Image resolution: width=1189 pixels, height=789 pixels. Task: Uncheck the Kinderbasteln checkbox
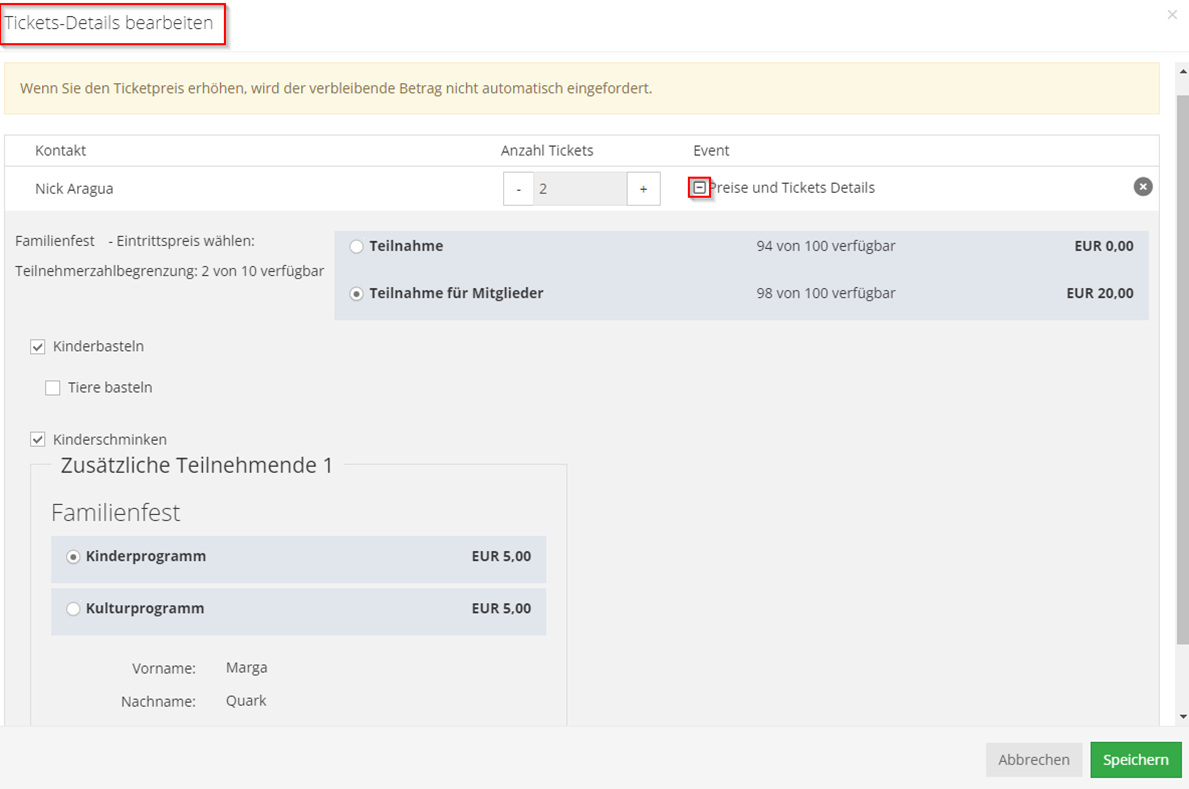tap(38, 347)
